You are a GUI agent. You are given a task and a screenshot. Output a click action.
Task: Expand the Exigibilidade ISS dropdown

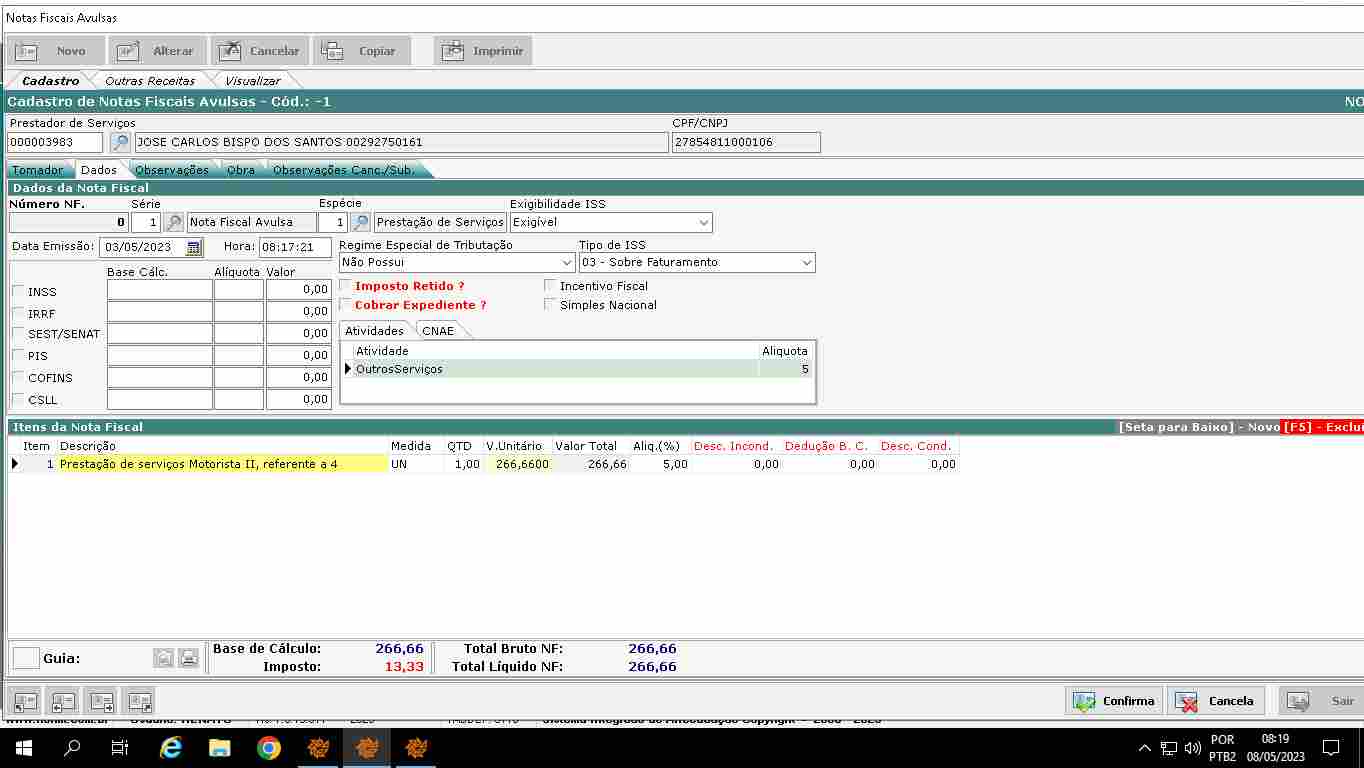click(x=704, y=222)
